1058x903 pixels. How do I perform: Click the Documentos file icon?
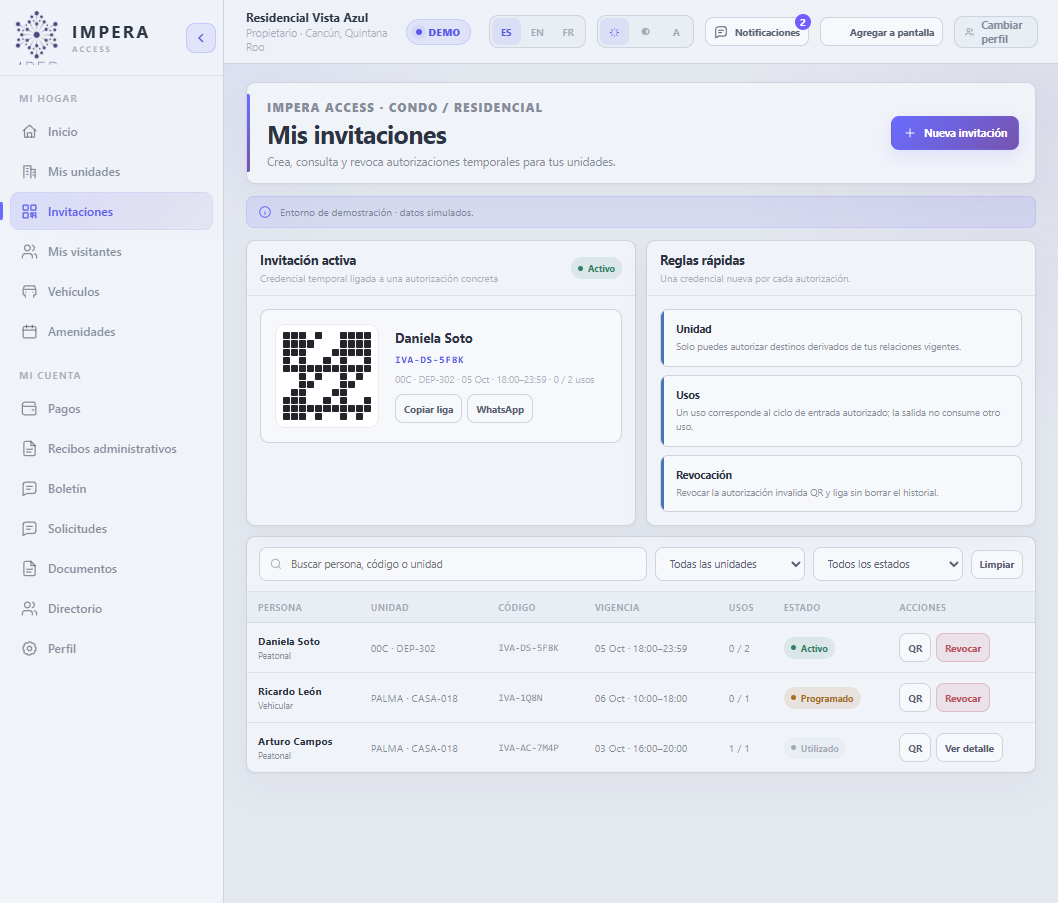pos(30,568)
